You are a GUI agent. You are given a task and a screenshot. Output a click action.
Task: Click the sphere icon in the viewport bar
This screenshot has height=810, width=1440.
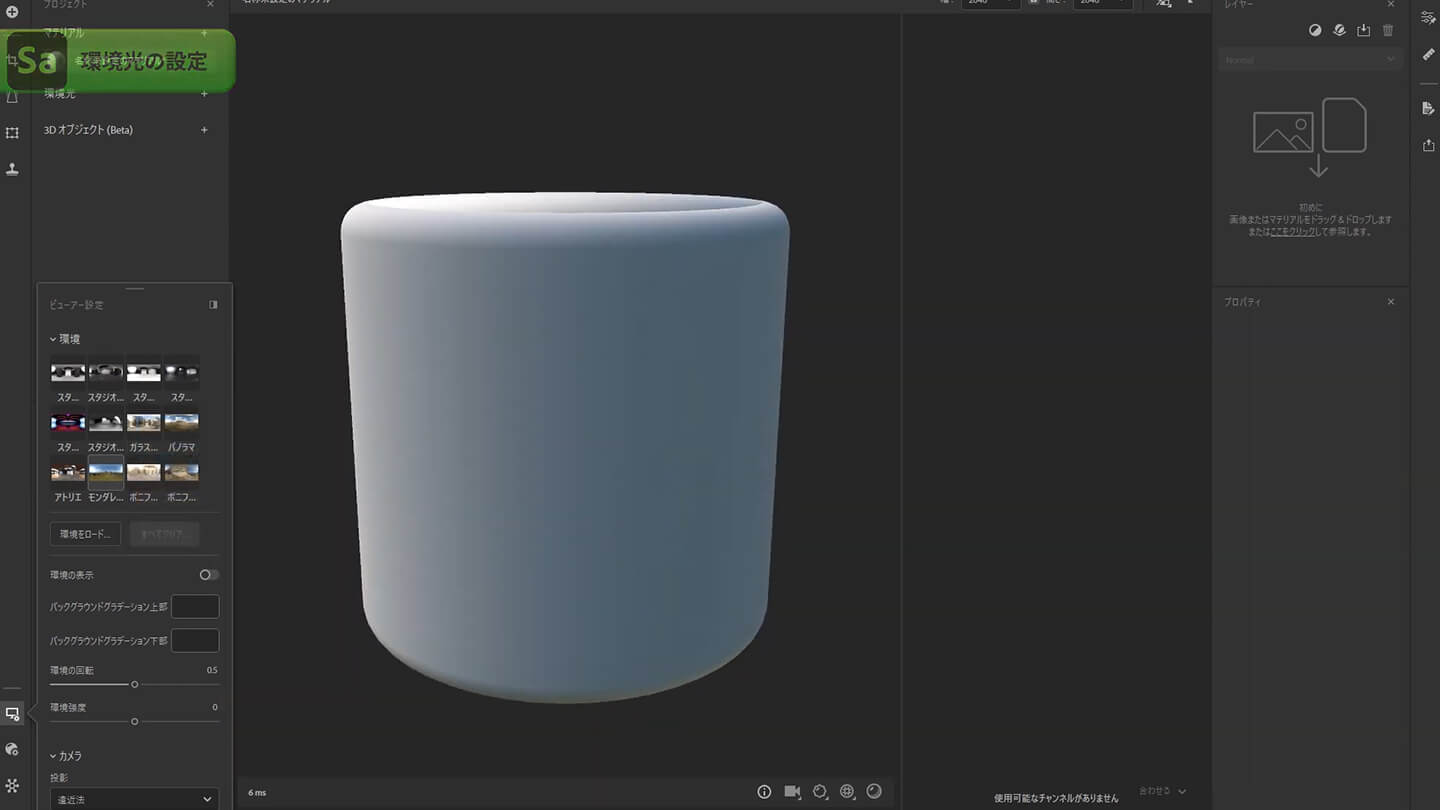tap(874, 791)
